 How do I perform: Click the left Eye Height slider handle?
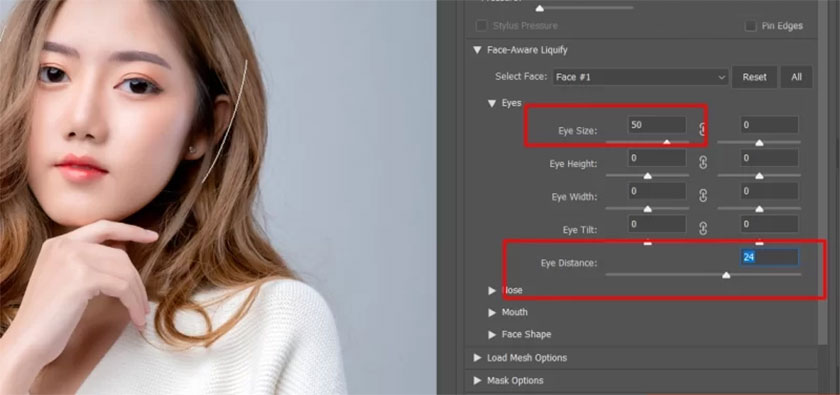(x=648, y=176)
